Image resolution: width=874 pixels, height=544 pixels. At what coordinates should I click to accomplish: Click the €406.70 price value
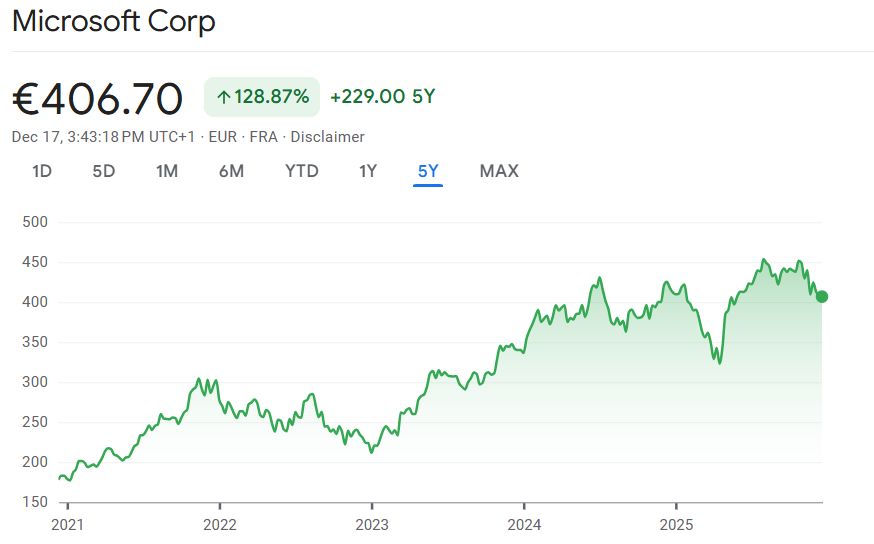[98, 98]
